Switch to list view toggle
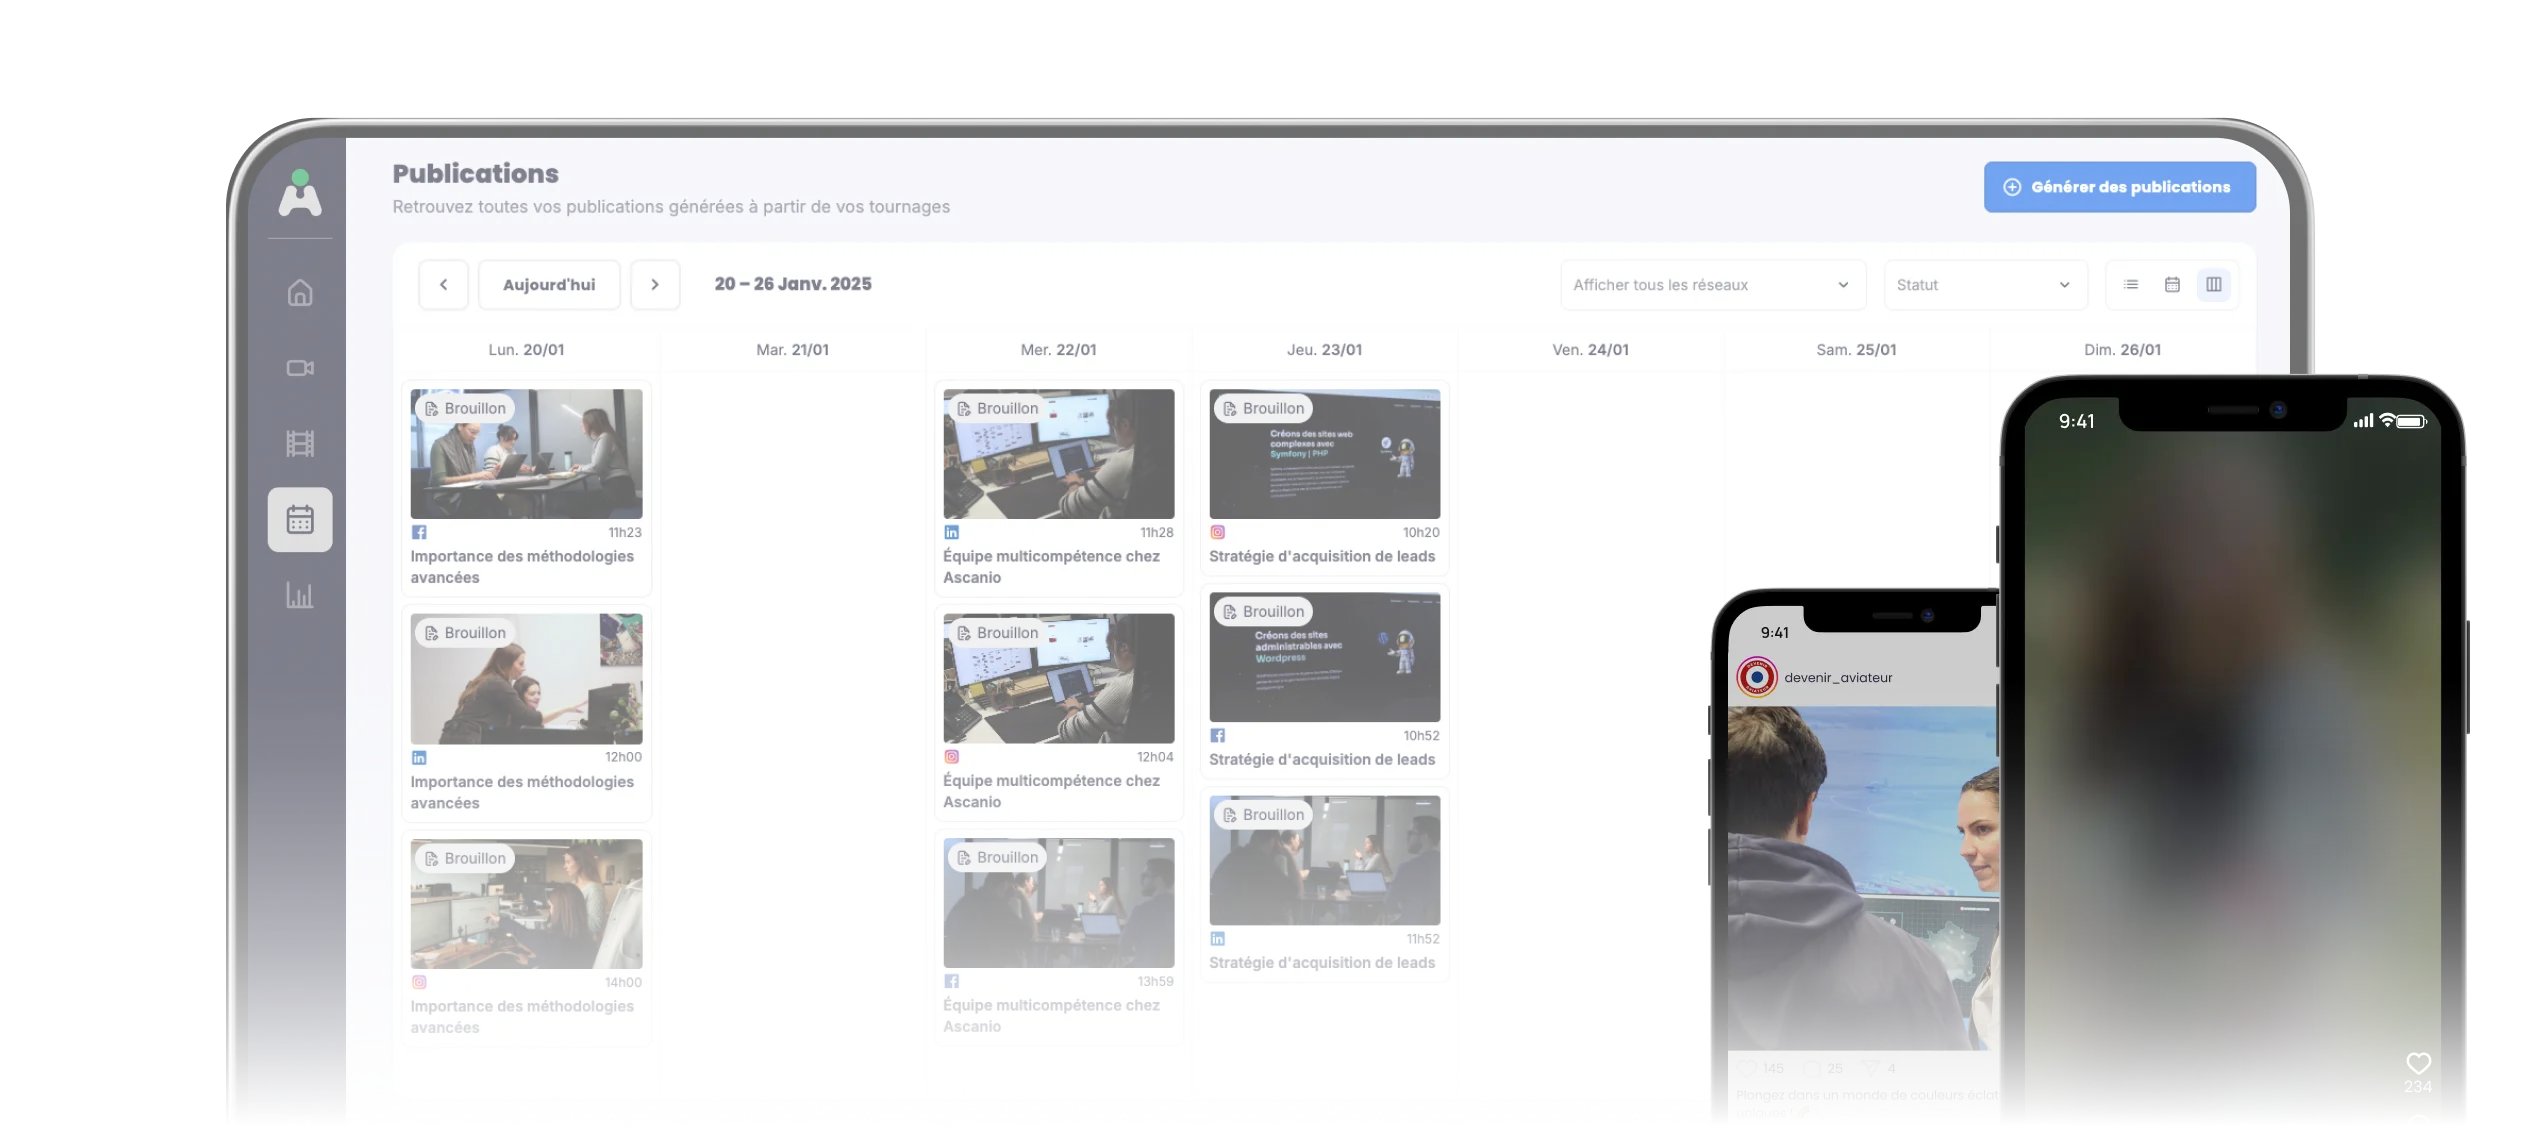The height and width of the screenshot is (1126, 2547). click(x=2131, y=285)
